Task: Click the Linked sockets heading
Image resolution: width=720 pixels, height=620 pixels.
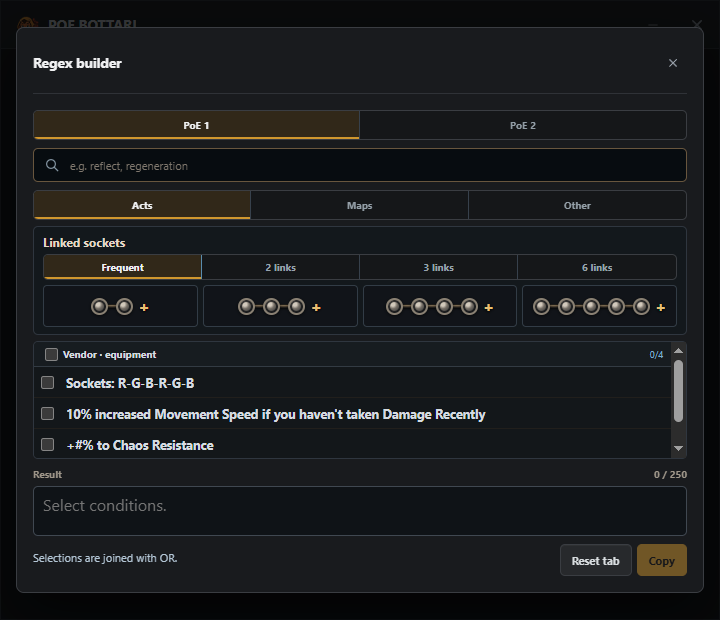Action: (x=84, y=242)
